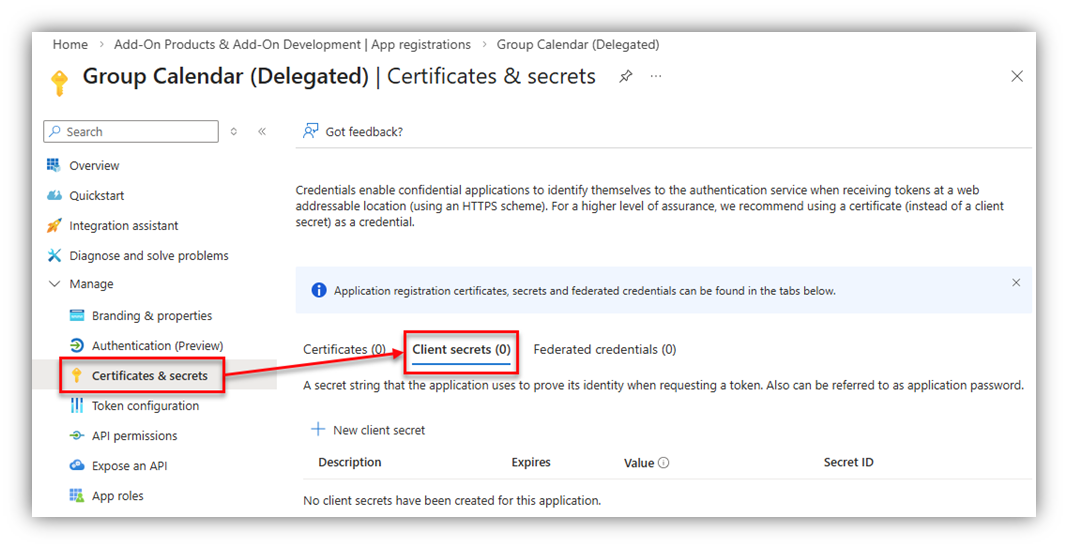Add a New client secret
Viewport: 1068px width, 549px height.
[x=368, y=430]
